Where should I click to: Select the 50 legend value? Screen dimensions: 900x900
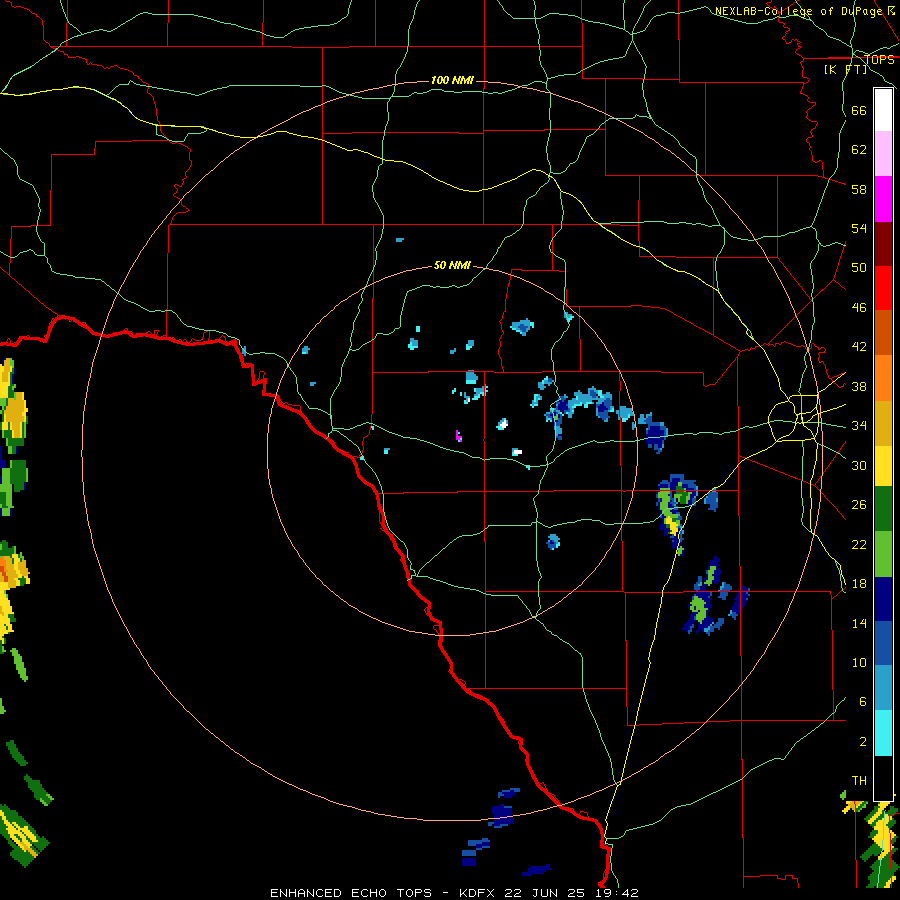(x=859, y=267)
